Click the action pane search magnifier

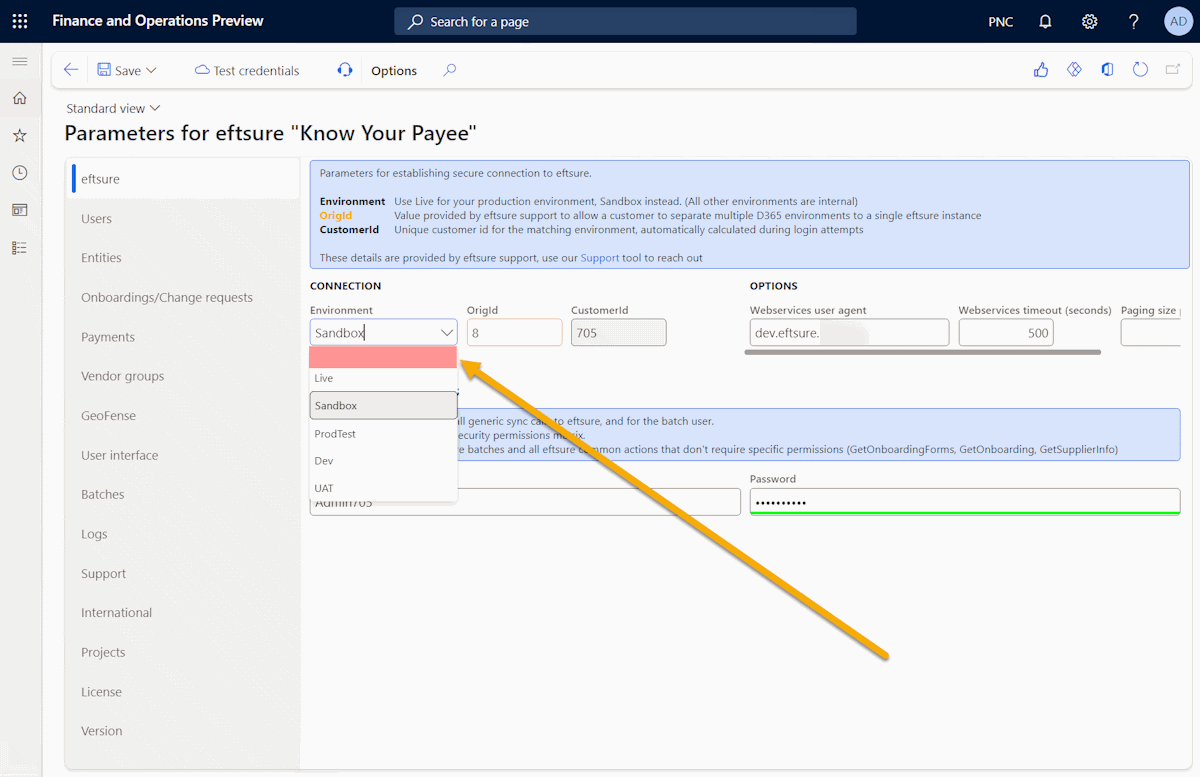click(450, 70)
